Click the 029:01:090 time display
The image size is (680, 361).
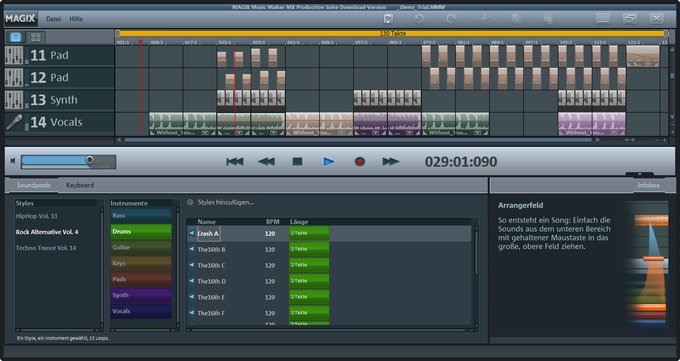[x=461, y=162]
